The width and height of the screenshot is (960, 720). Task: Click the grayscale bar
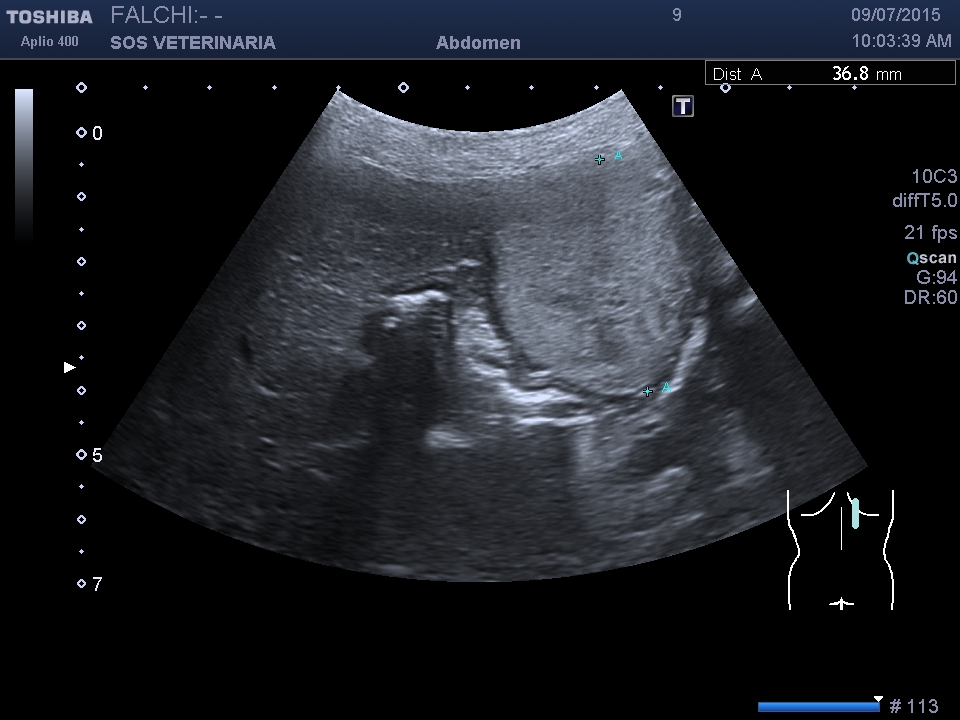[x=24, y=165]
